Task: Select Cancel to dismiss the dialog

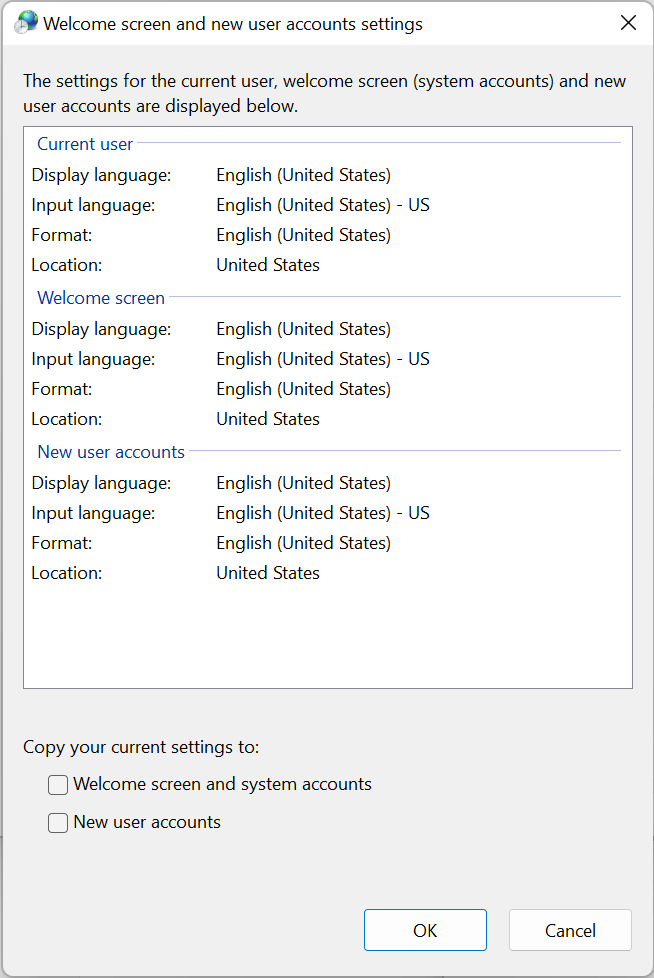Action: [570, 930]
